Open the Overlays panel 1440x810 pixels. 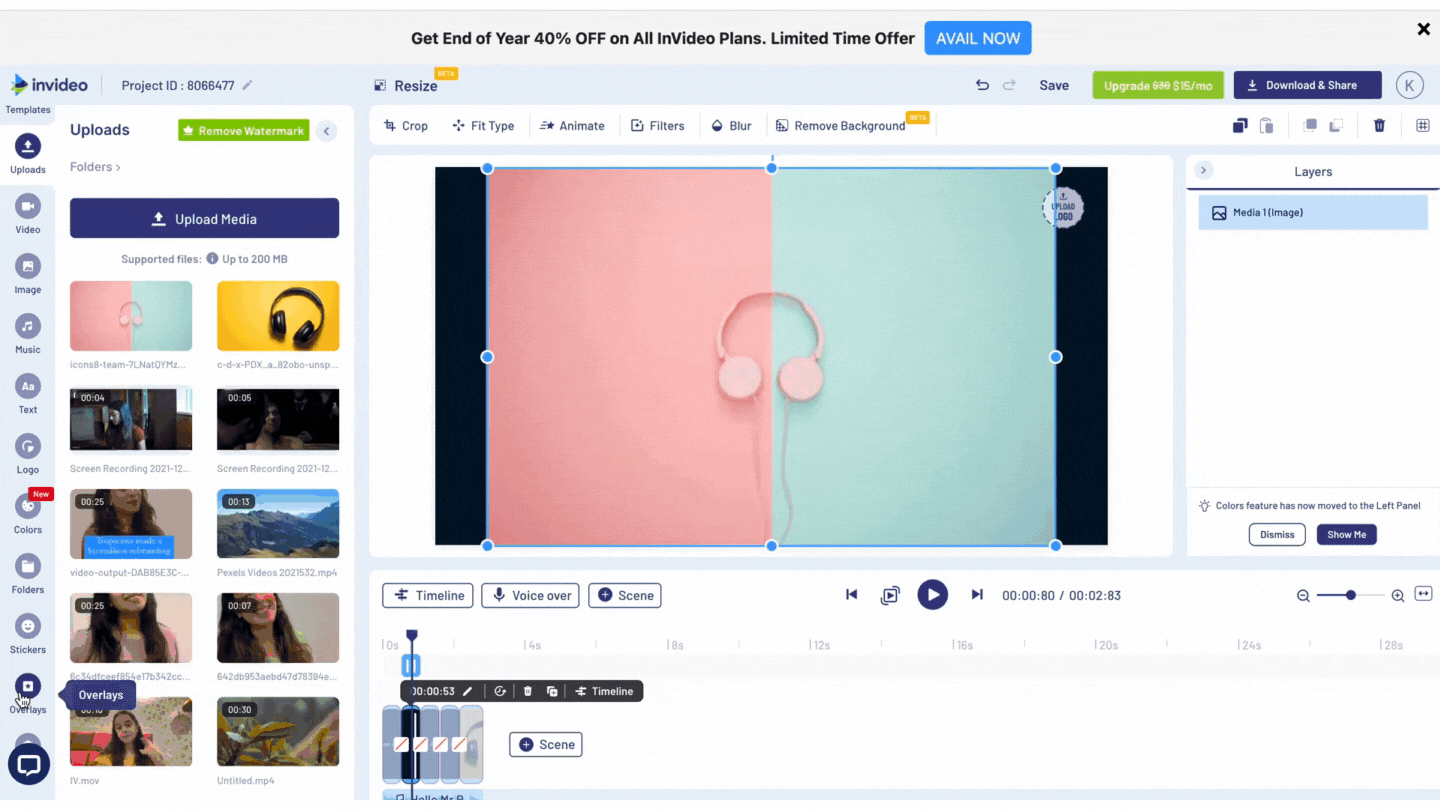(28, 687)
